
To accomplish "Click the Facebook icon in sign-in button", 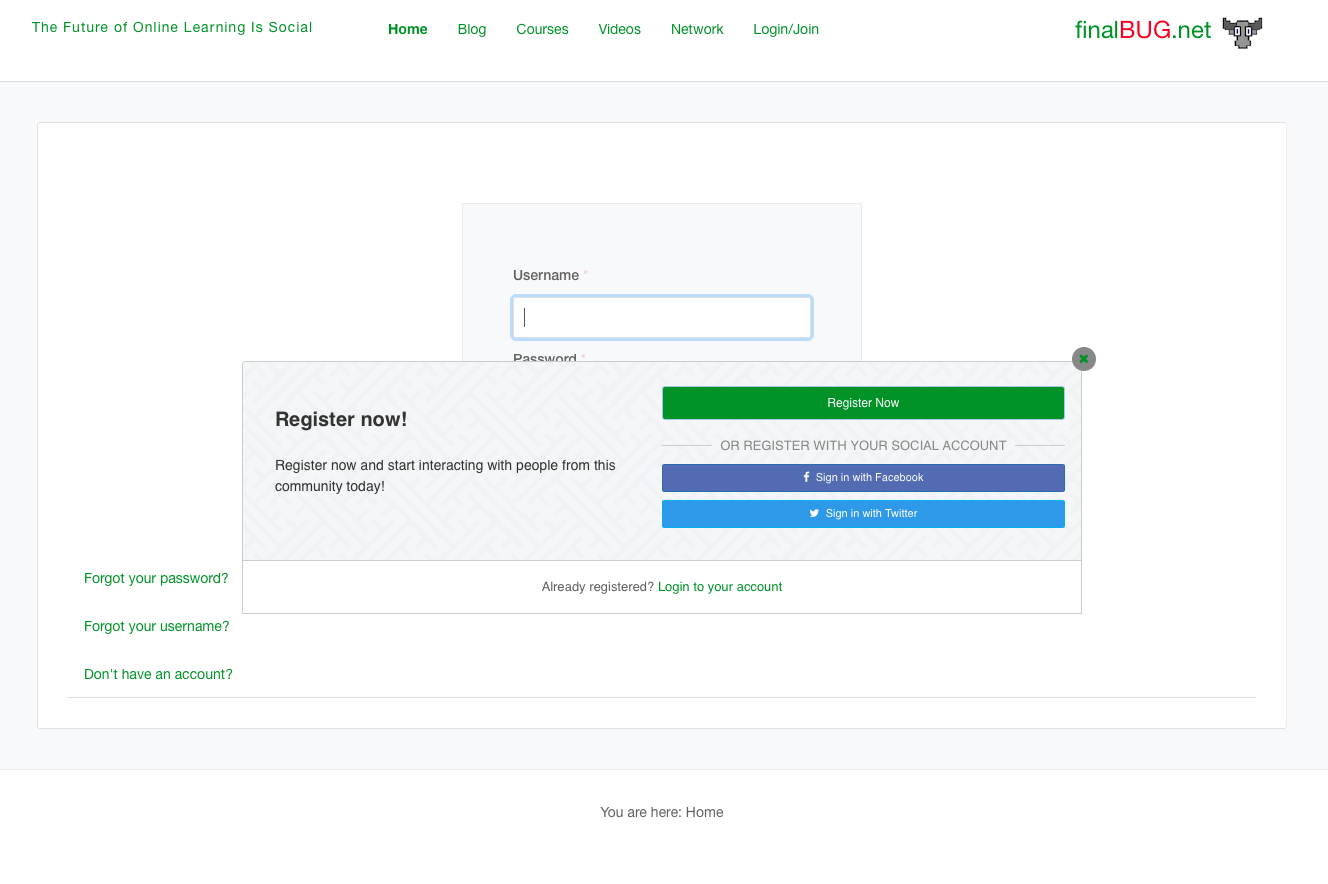I will (806, 477).
